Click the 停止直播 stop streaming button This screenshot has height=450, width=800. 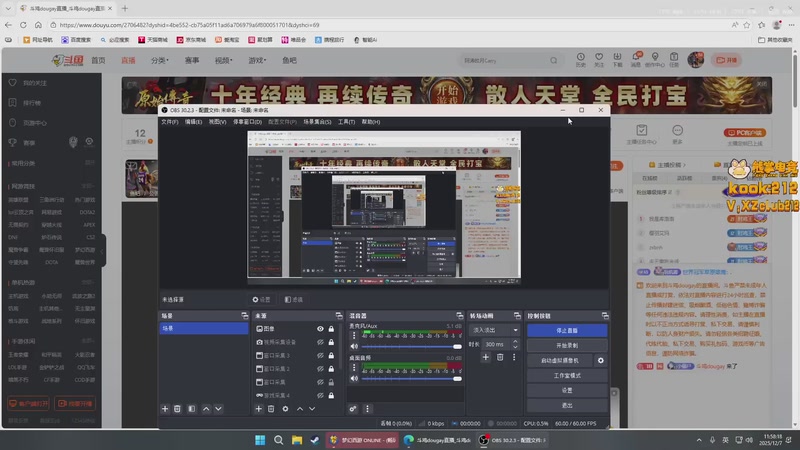coord(567,331)
